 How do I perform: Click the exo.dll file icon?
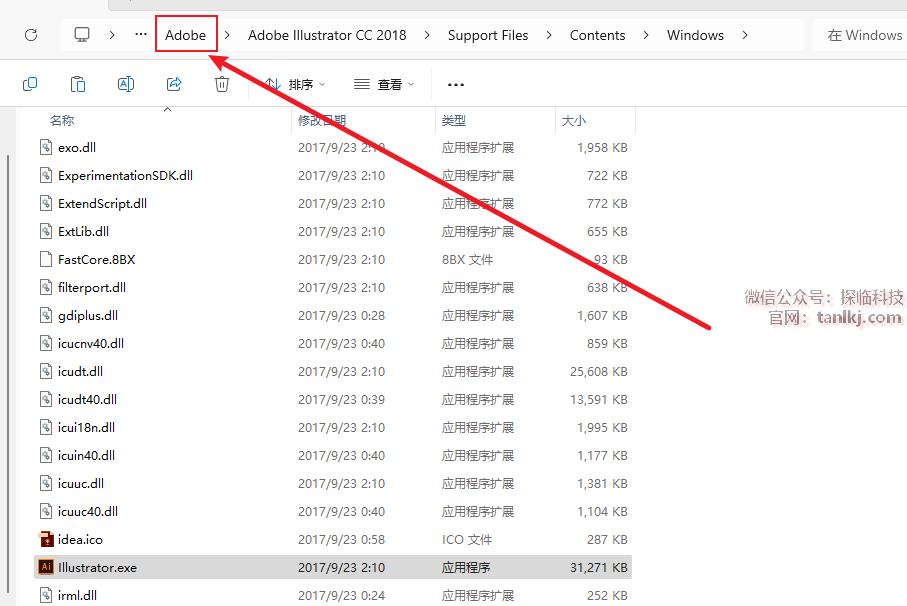pyautogui.click(x=46, y=147)
